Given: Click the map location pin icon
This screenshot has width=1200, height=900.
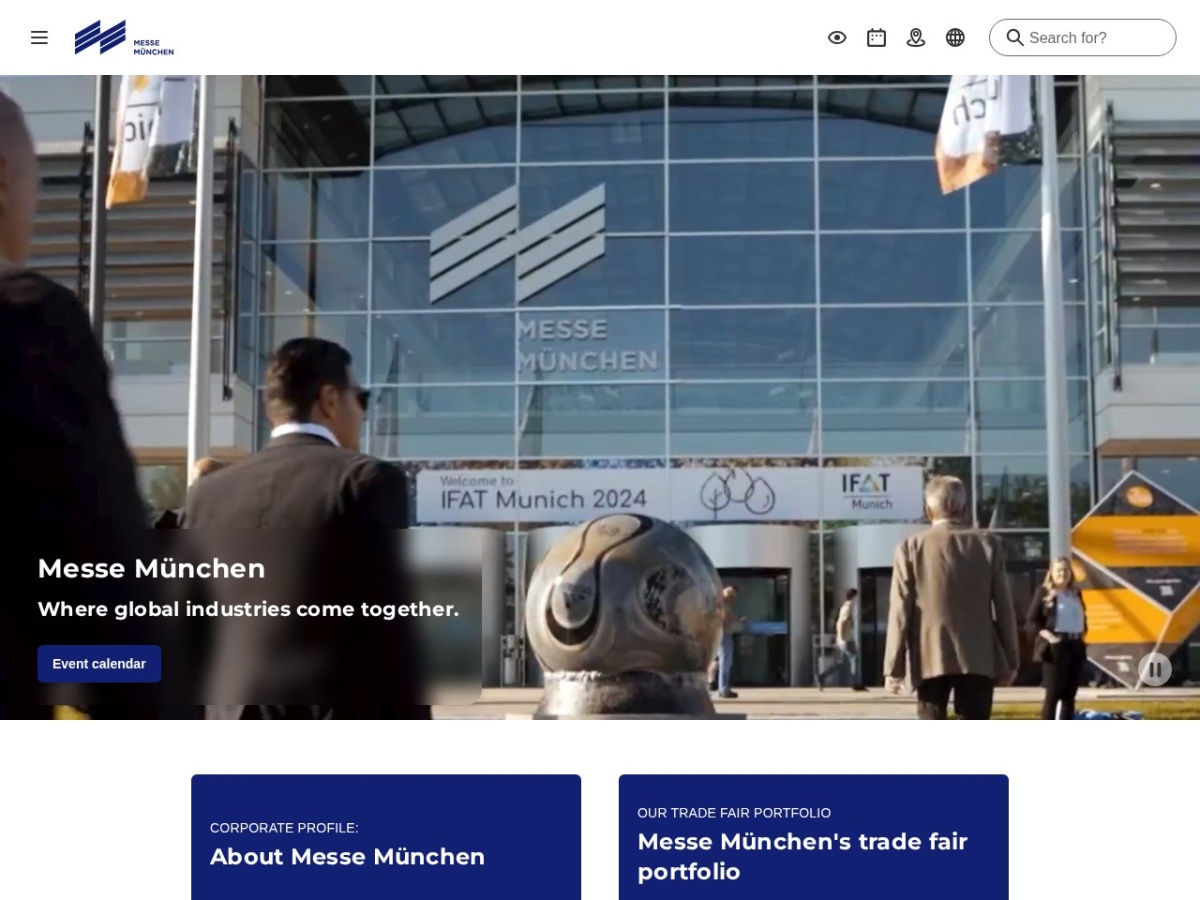Looking at the screenshot, I should tap(916, 37).
